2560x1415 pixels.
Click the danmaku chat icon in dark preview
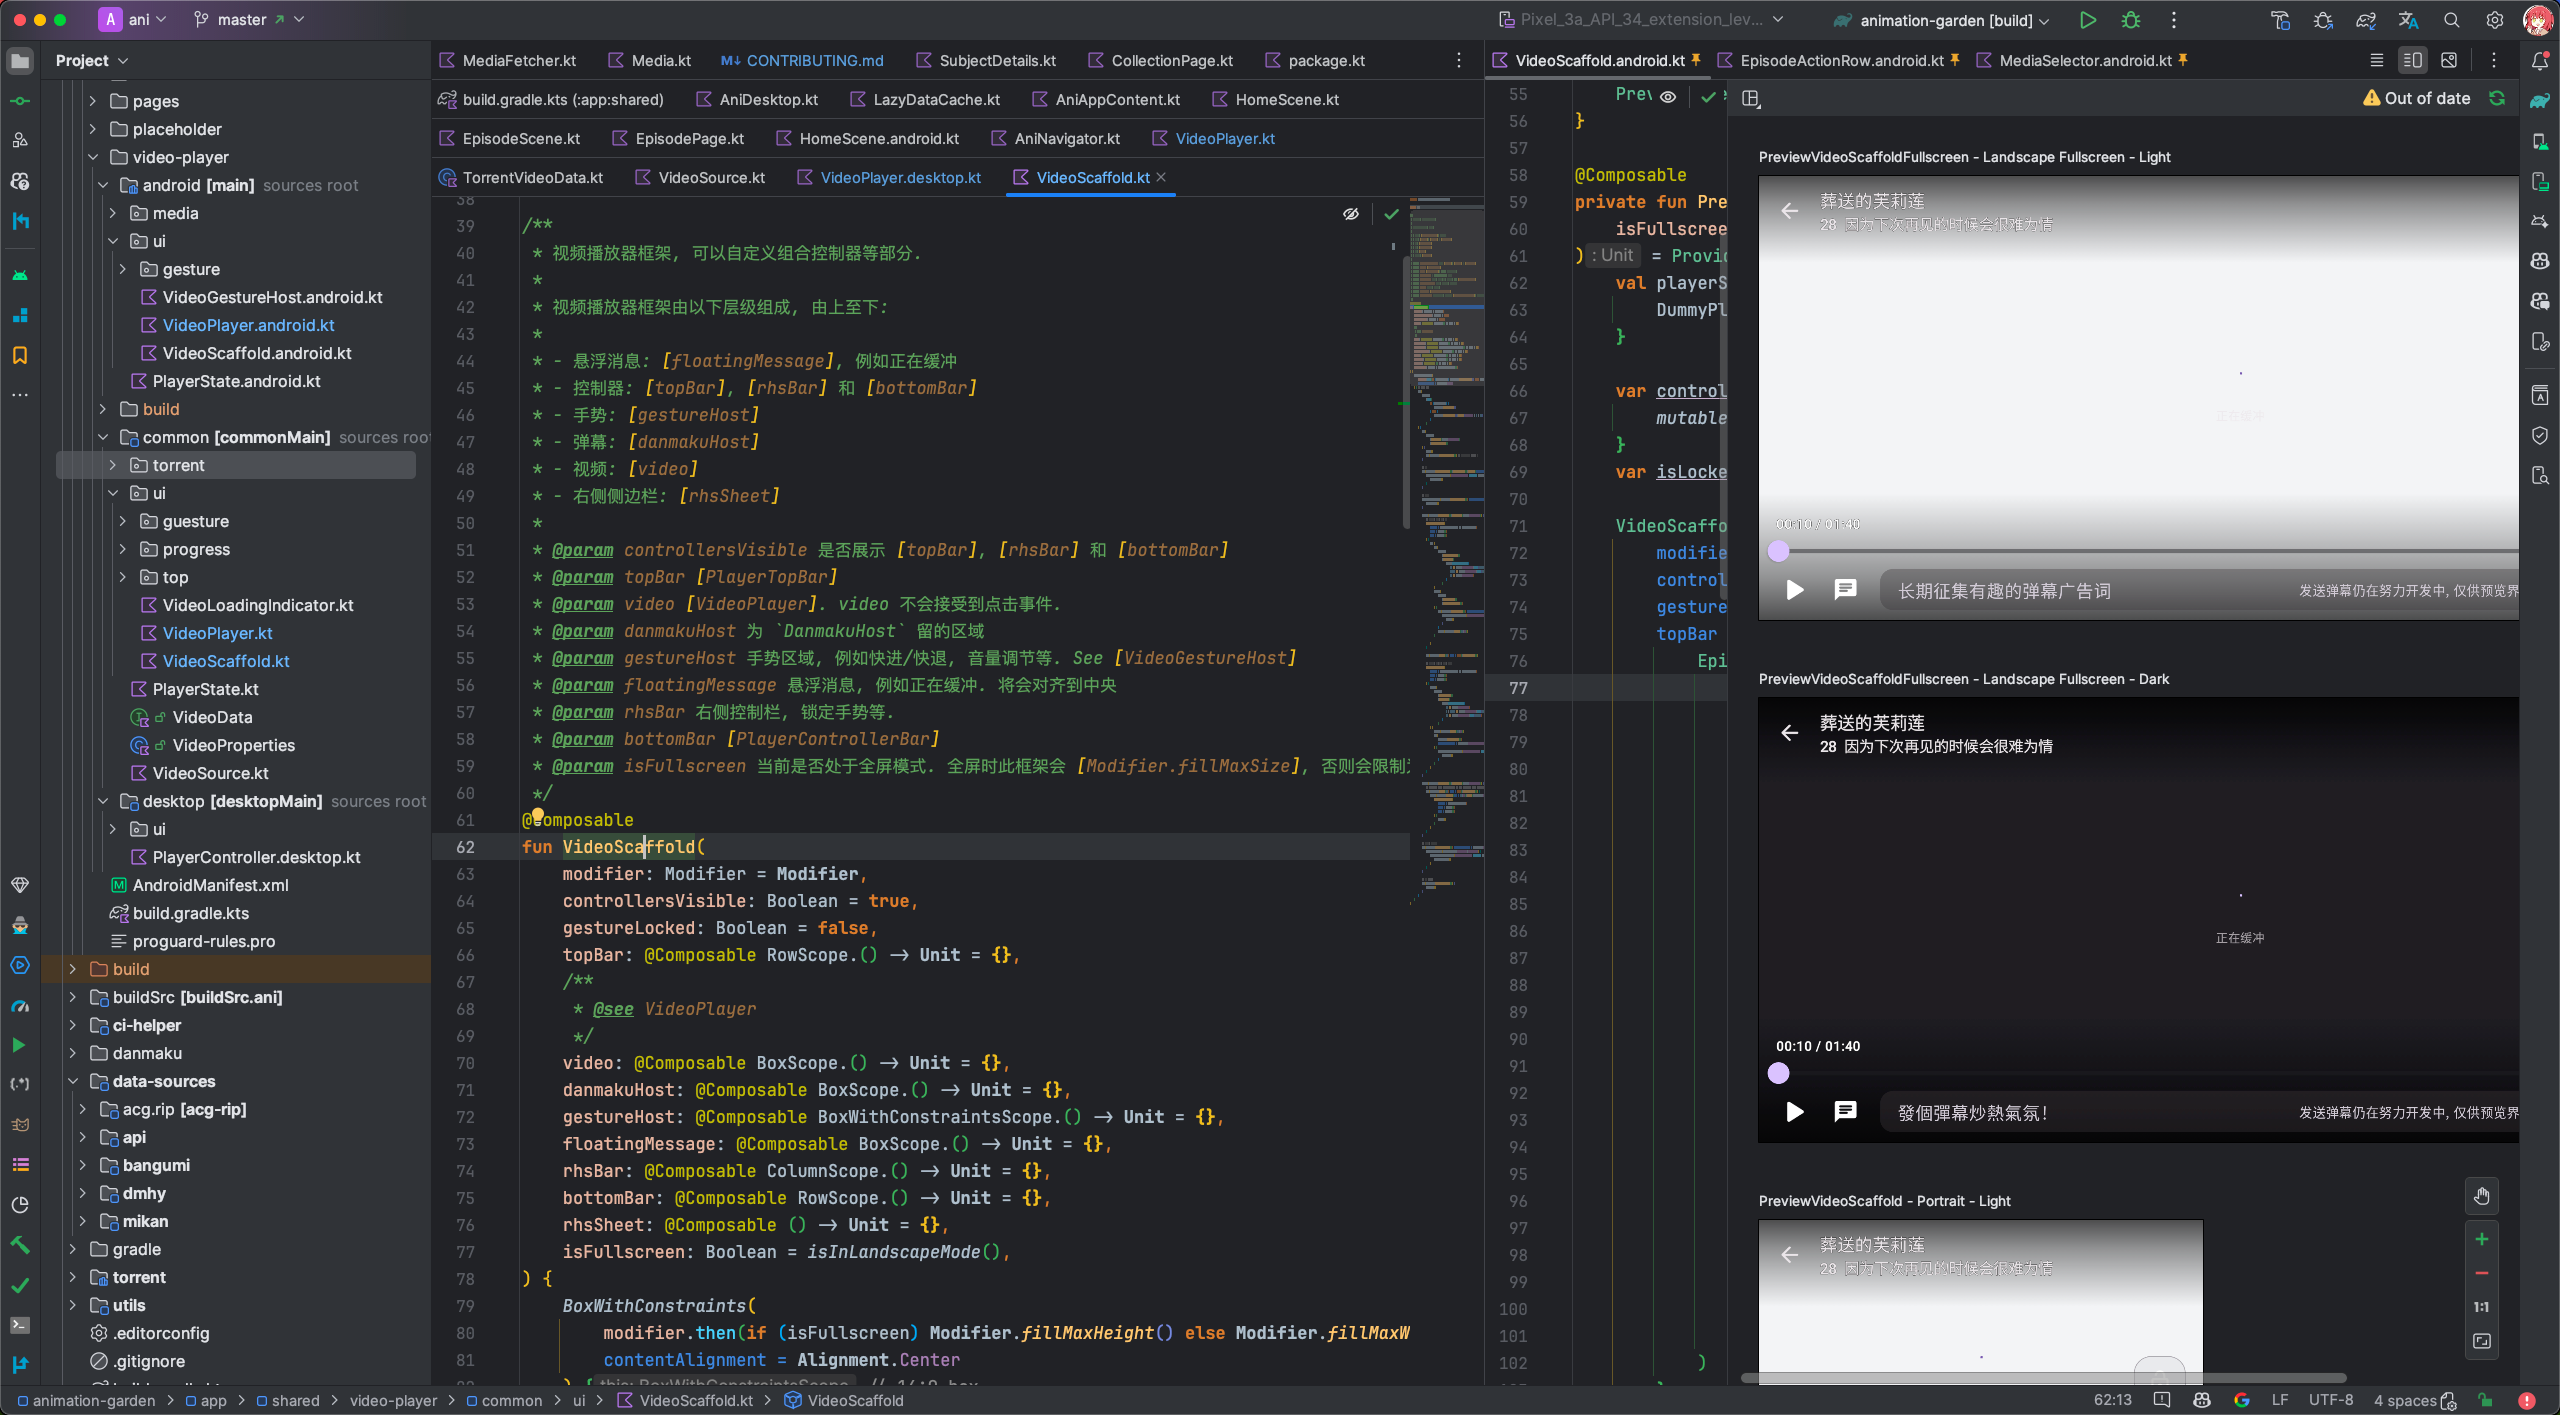pos(1846,1111)
